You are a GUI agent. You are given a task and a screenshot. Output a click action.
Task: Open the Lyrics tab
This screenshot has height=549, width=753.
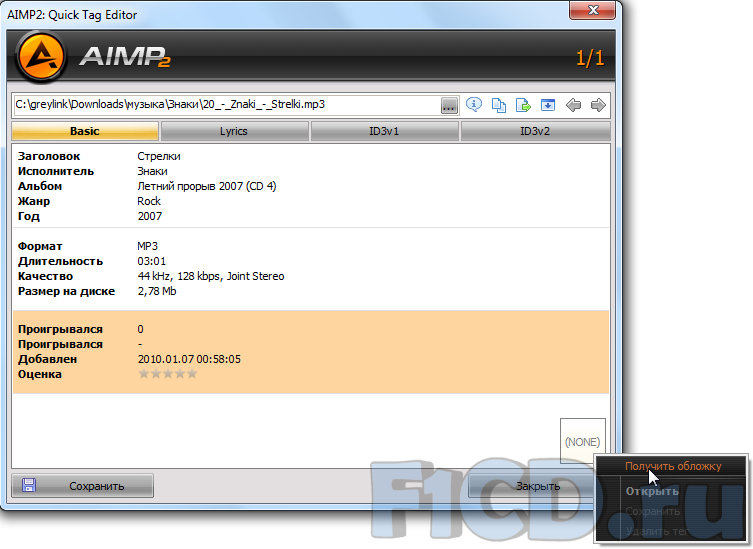click(234, 131)
